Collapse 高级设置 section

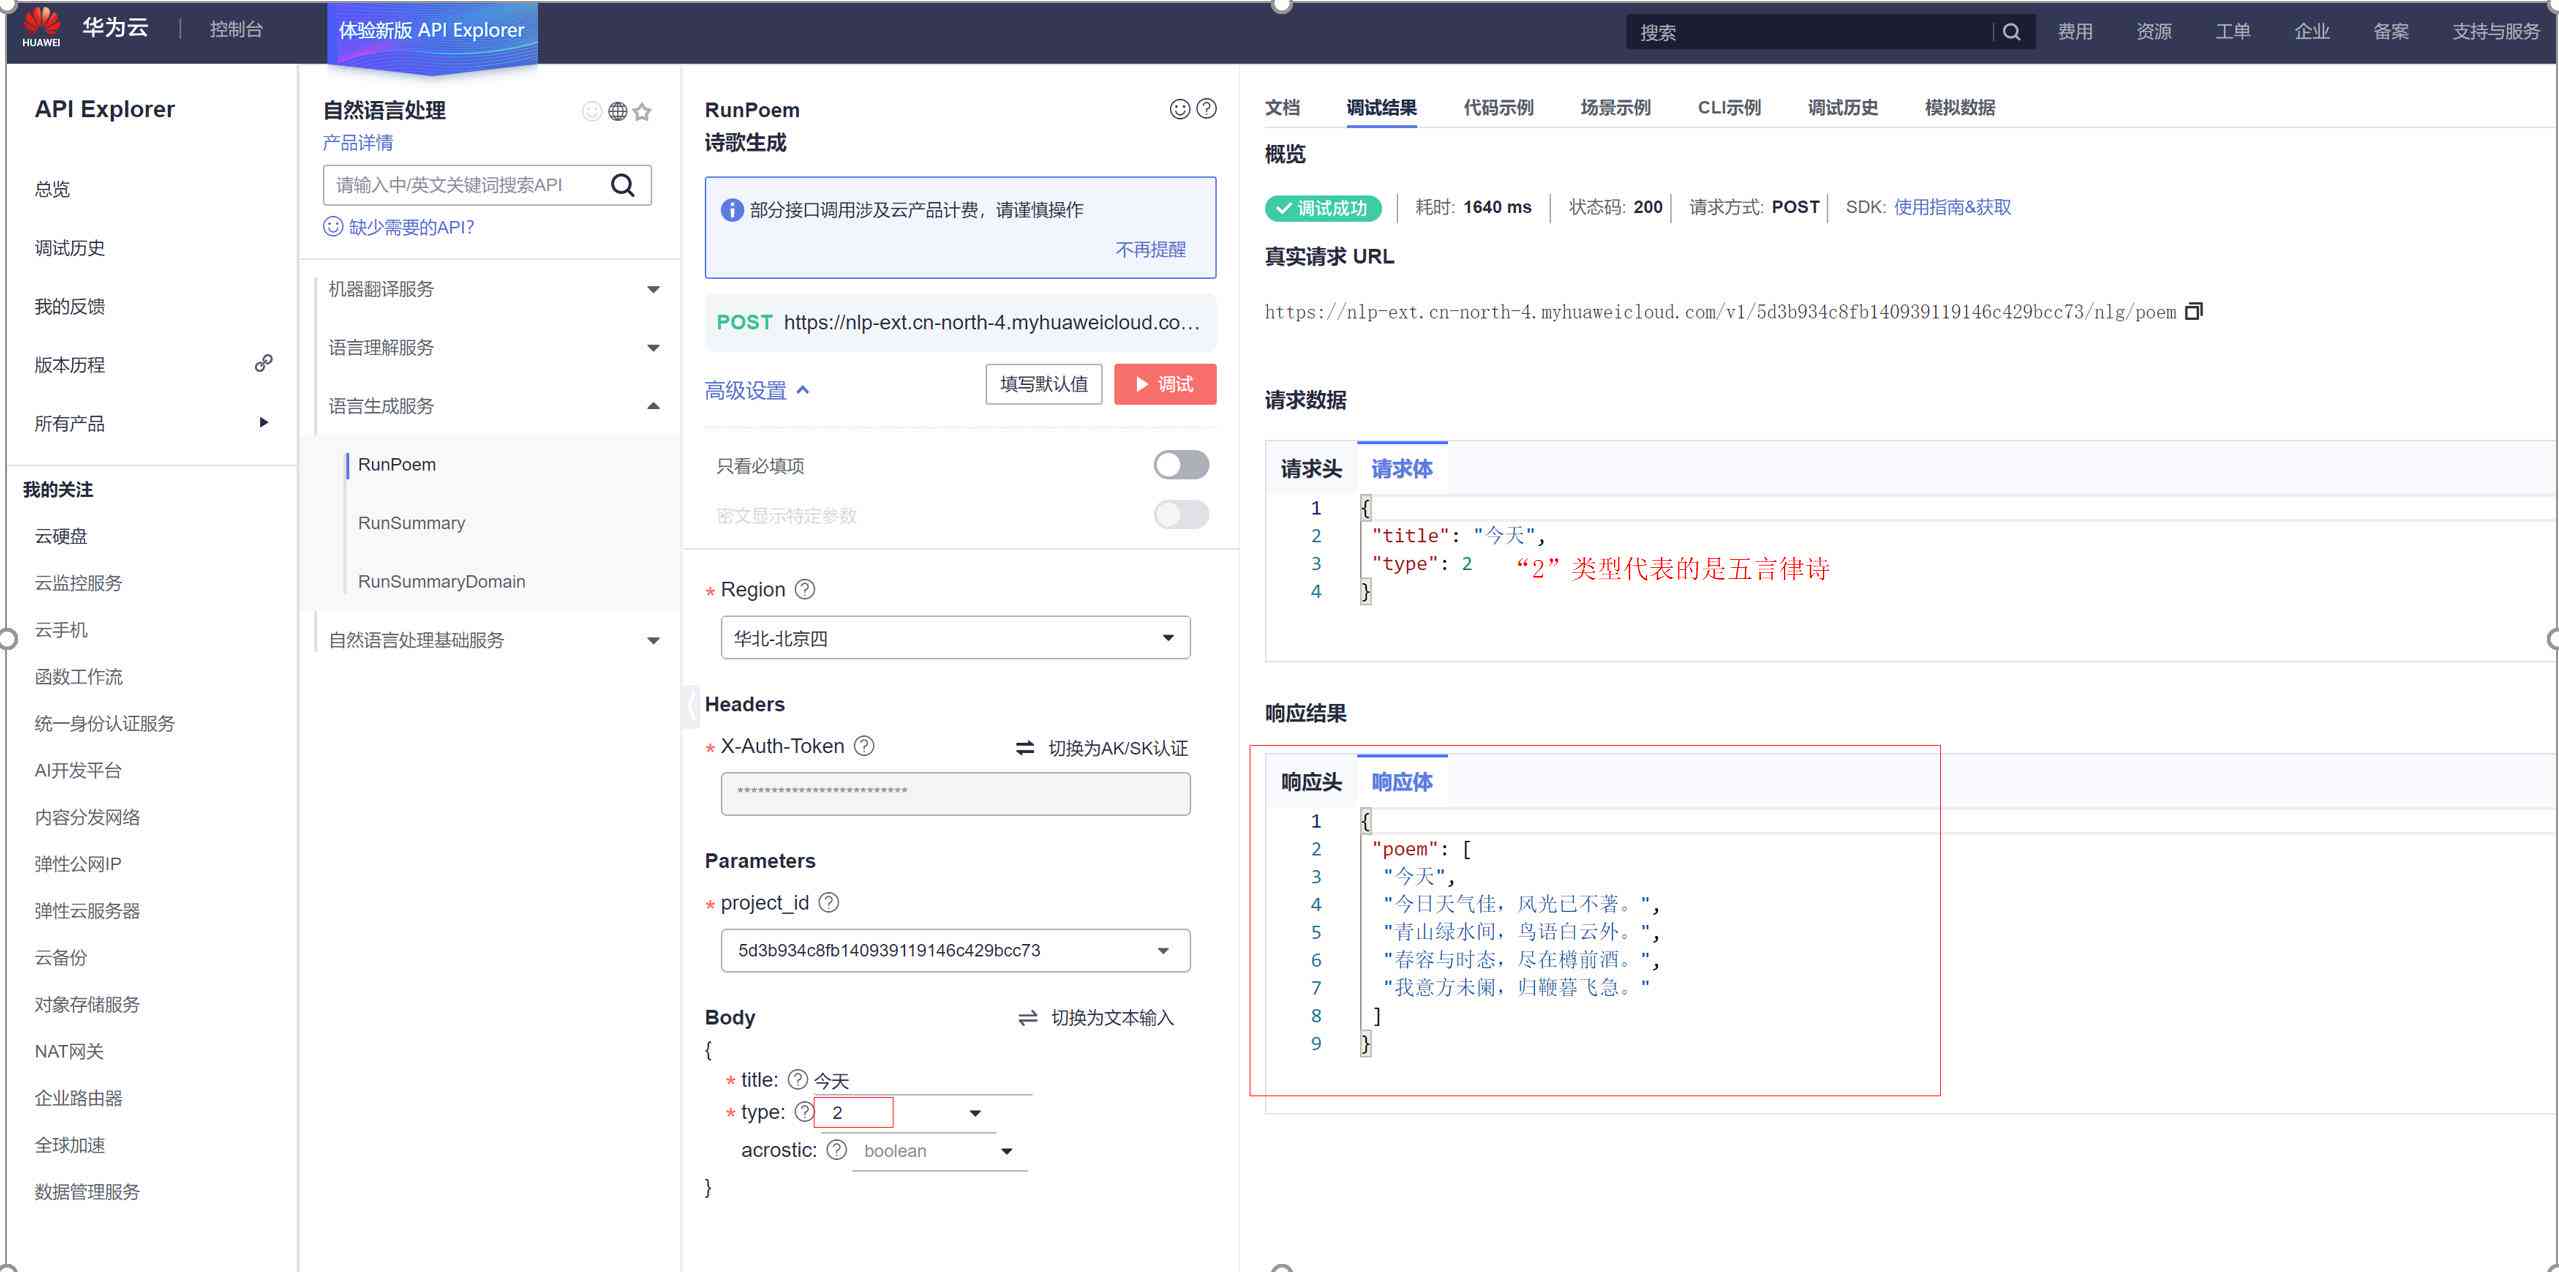coord(757,390)
